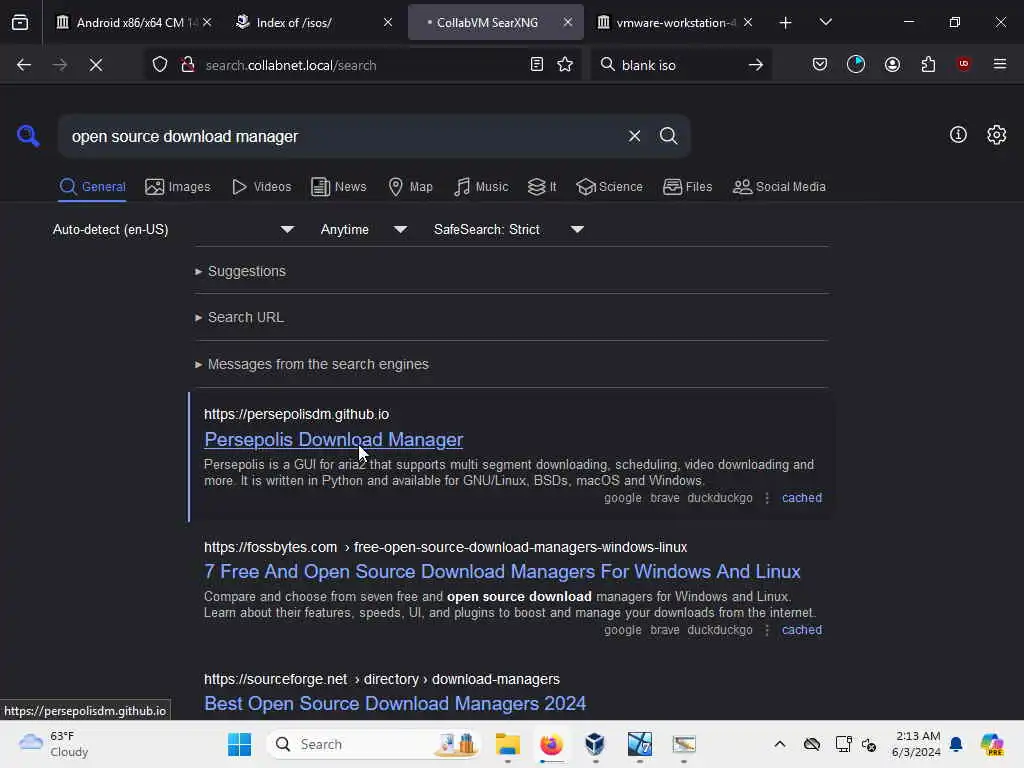This screenshot has height=768, width=1024.
Task: Click the fossbytes.com result URL
Action: pyautogui.click(x=445, y=547)
